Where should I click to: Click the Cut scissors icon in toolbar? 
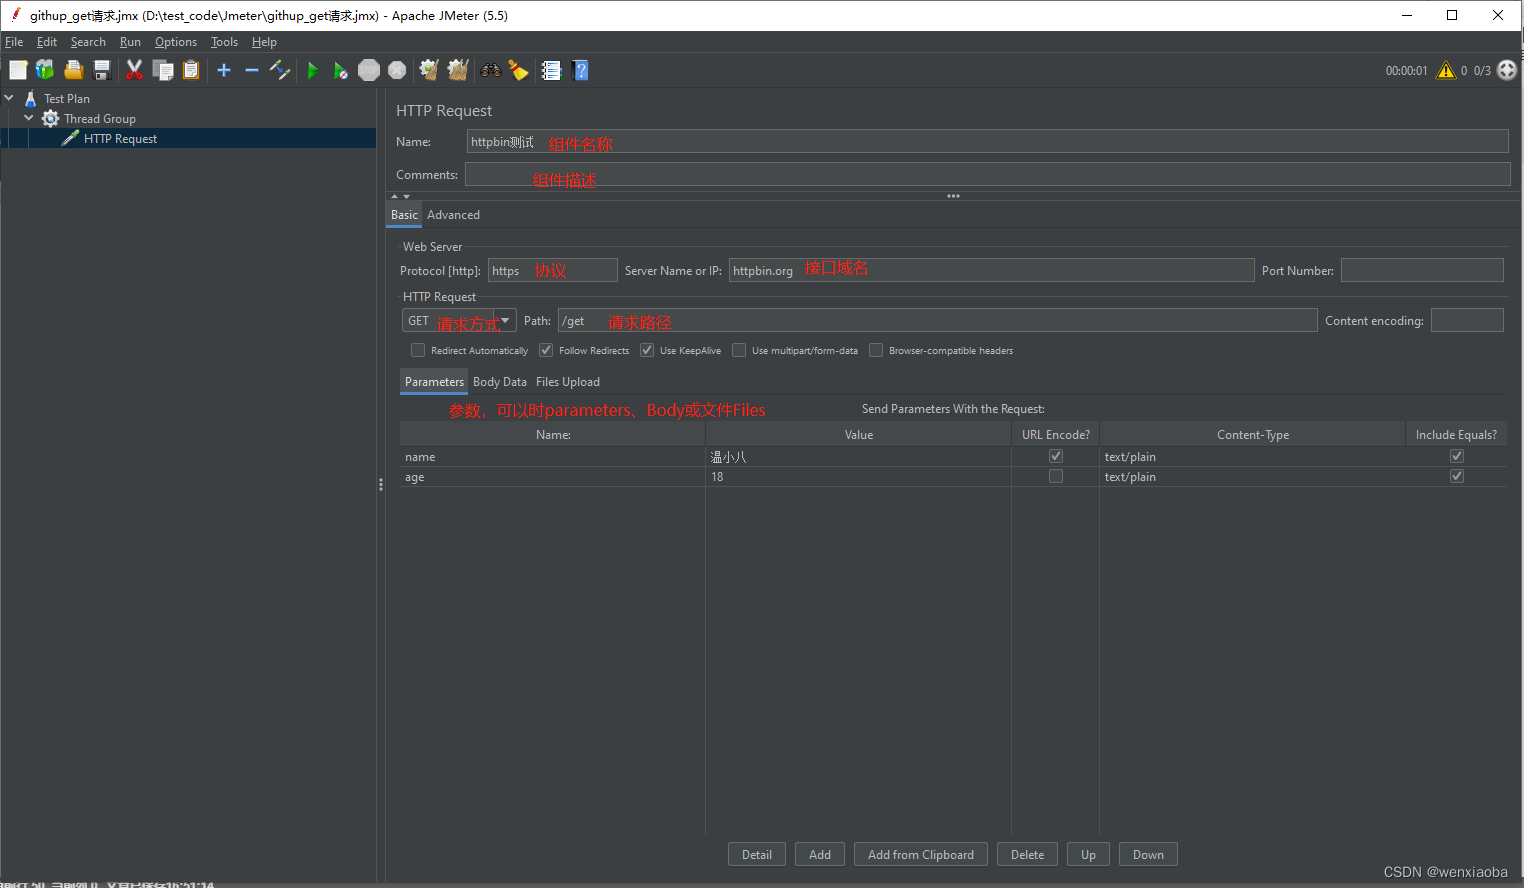(134, 70)
